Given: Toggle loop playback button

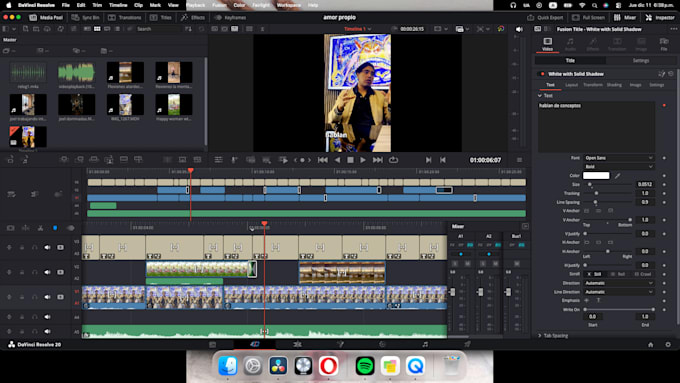Looking at the screenshot, I should (393, 160).
